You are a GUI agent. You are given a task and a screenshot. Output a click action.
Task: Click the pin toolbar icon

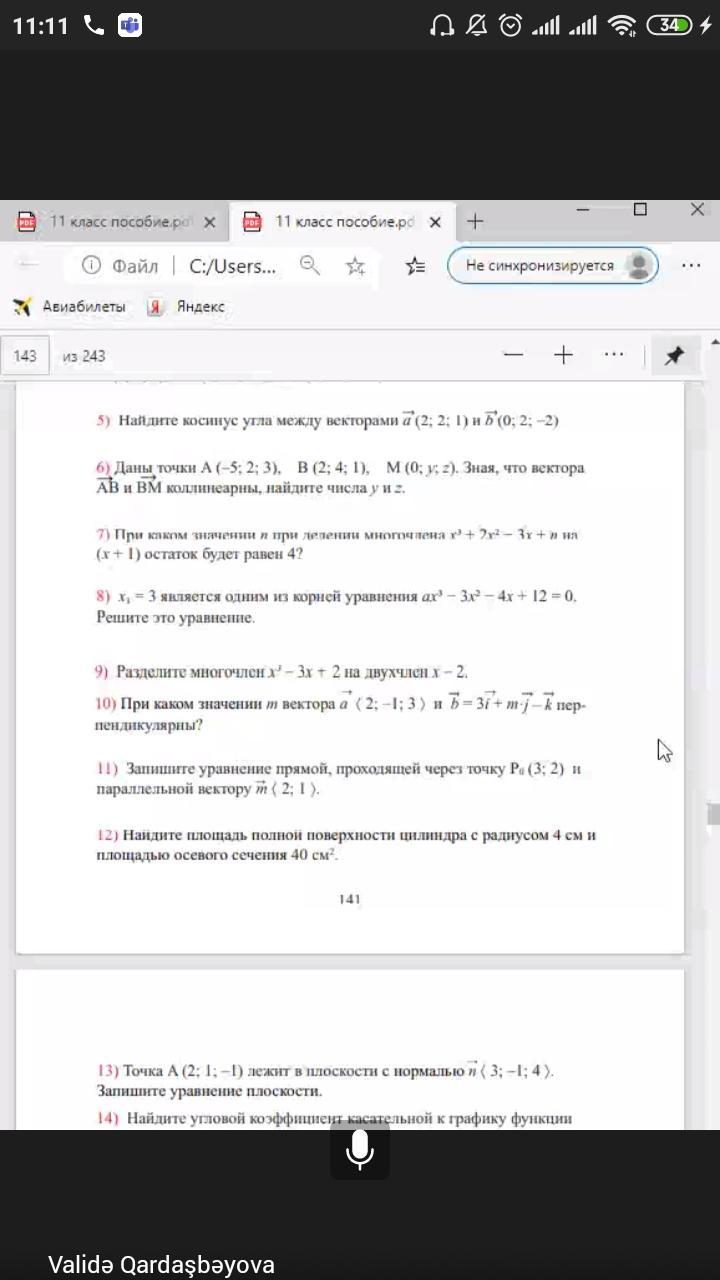click(x=675, y=355)
